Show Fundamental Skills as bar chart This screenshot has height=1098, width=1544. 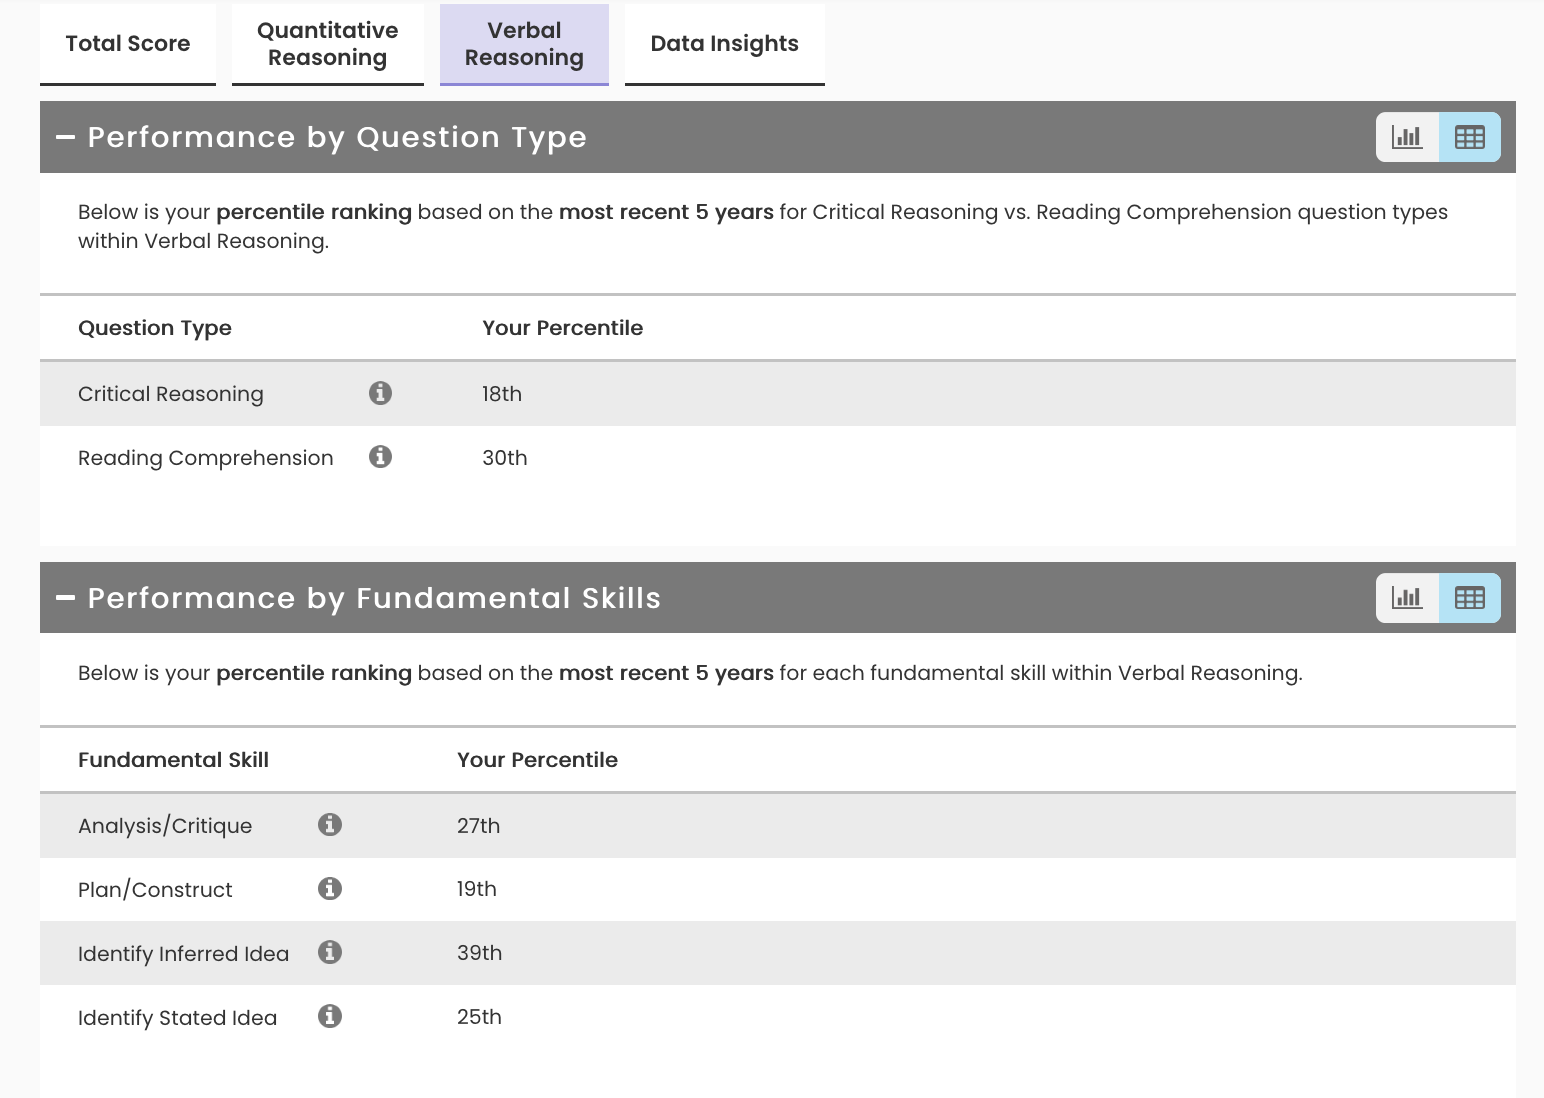click(1407, 598)
